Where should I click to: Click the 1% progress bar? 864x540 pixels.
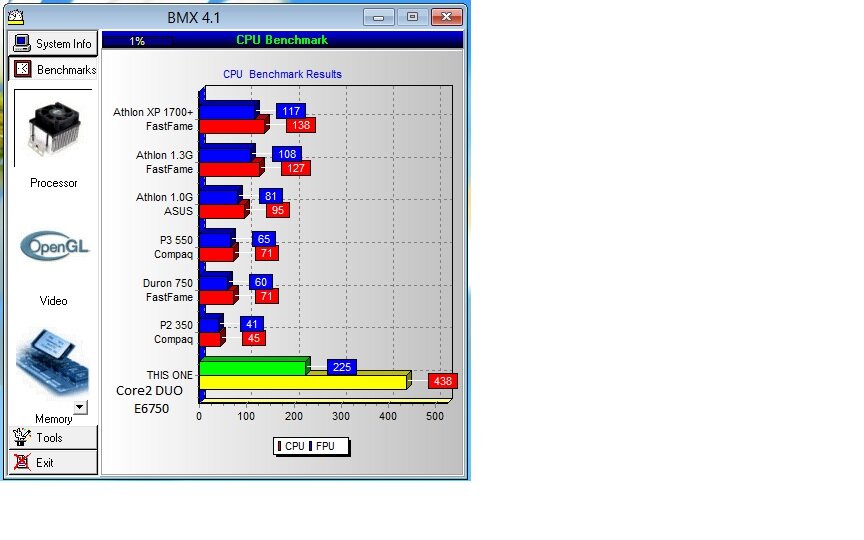pyautogui.click(x=138, y=41)
